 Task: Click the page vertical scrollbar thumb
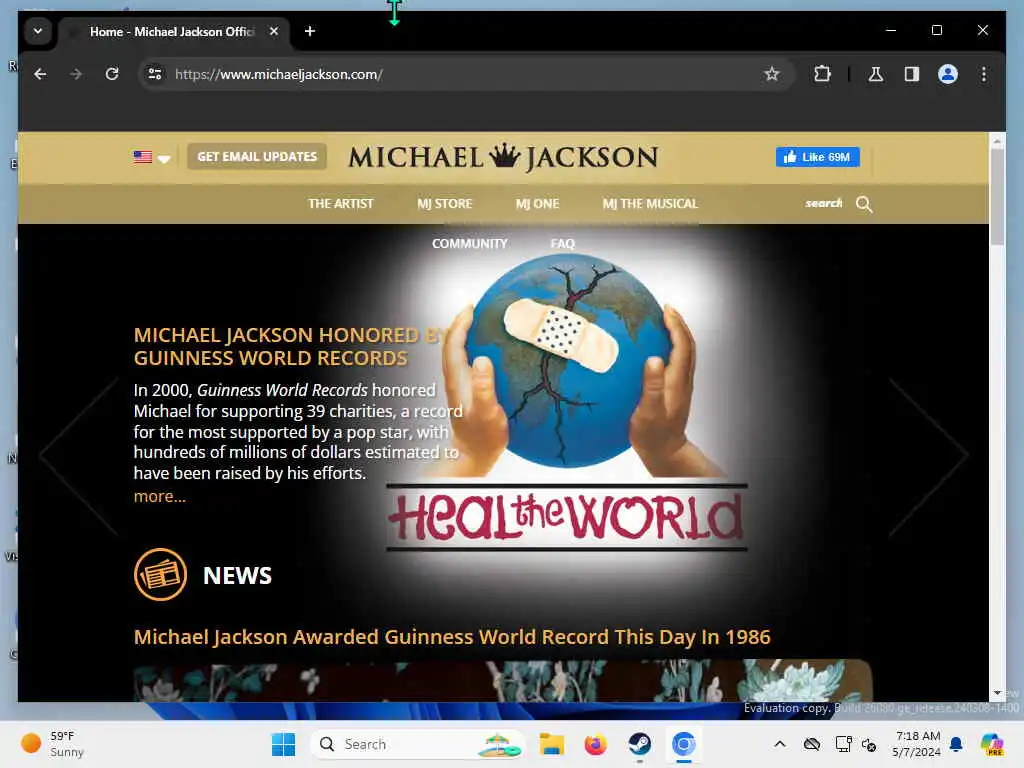point(997,196)
